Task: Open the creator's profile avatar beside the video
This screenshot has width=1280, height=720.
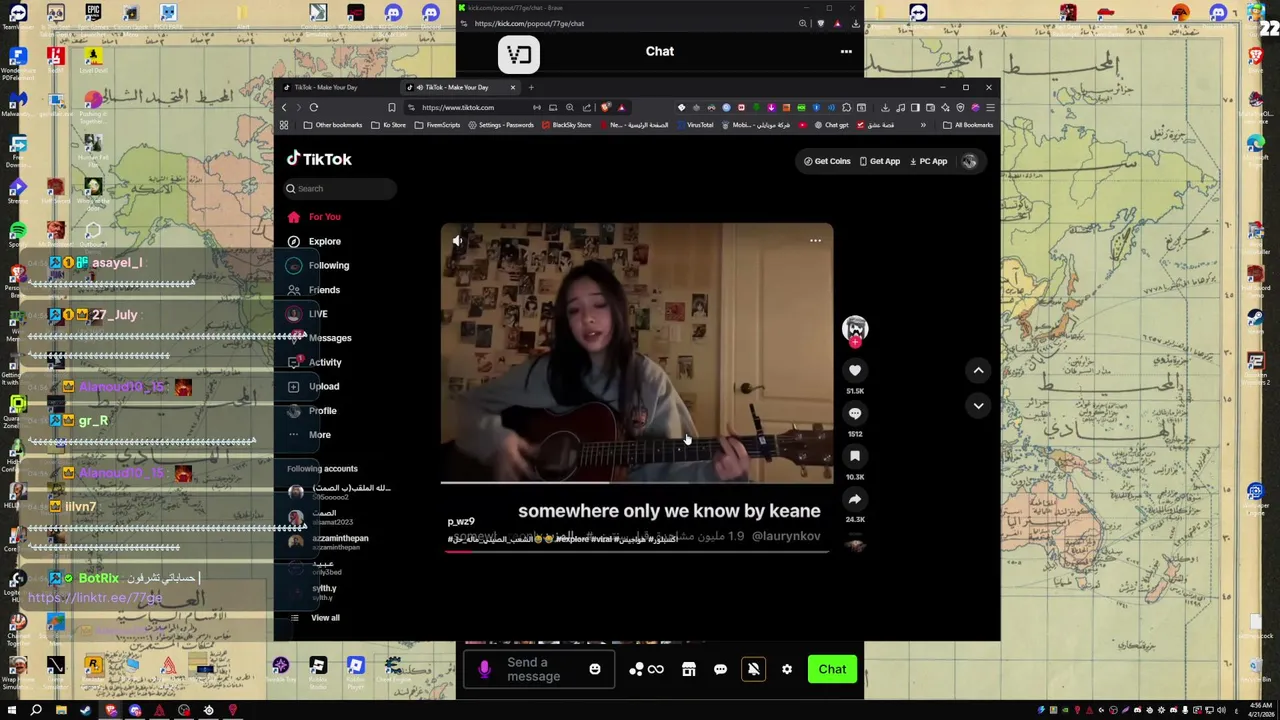Action: pyautogui.click(x=855, y=329)
